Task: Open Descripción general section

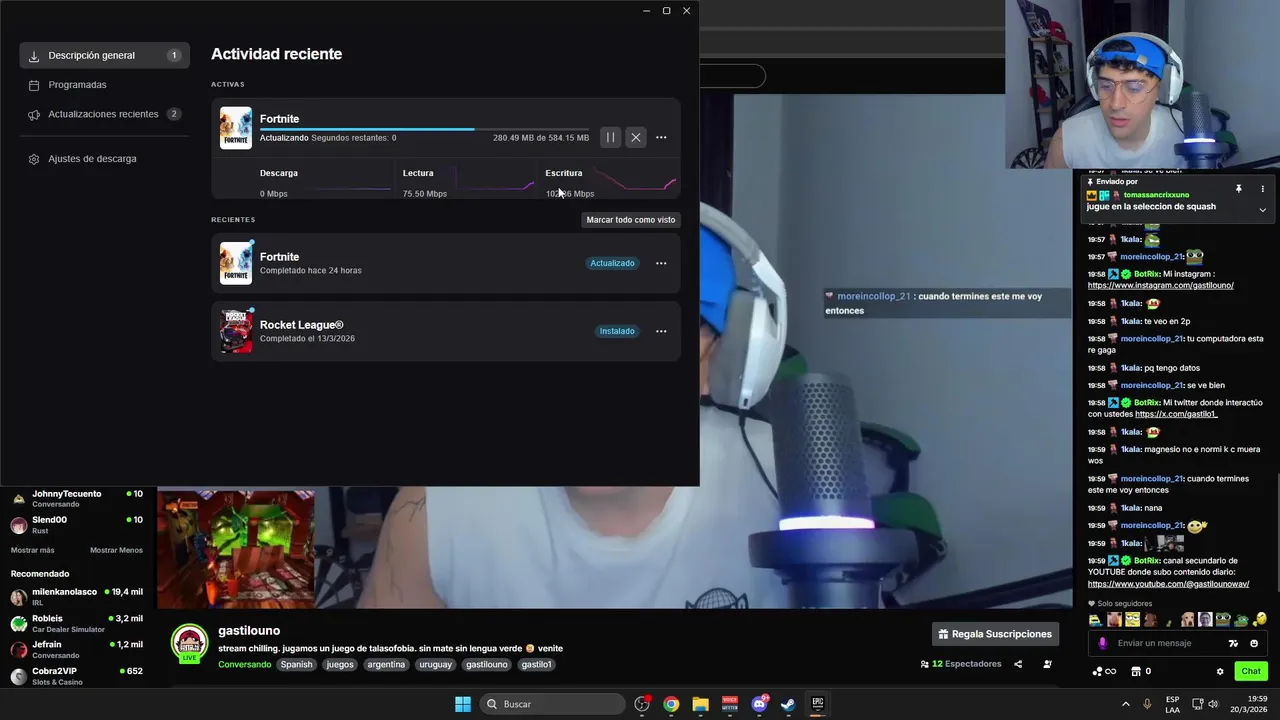Action: (105, 55)
